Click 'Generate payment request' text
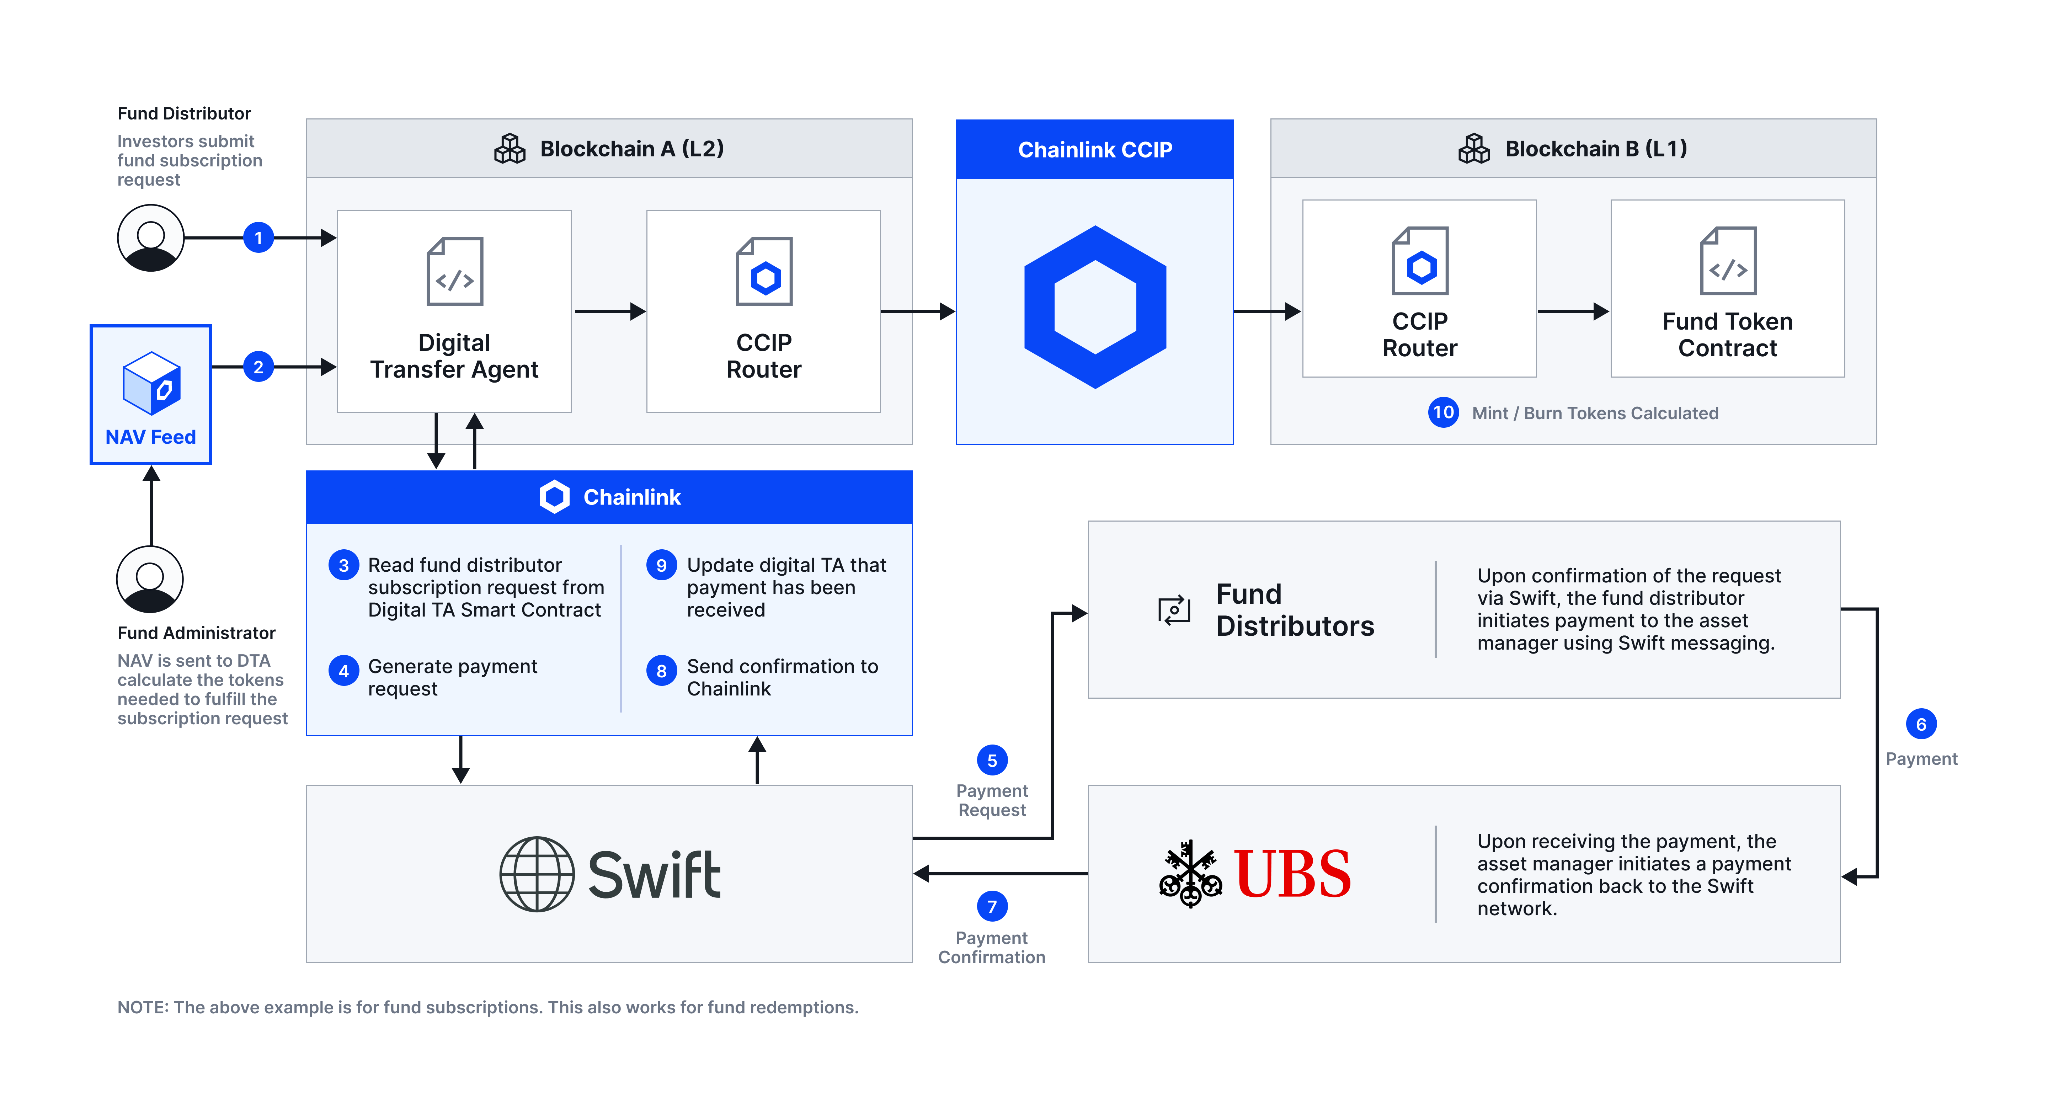The image size is (2048, 1120). pos(452,677)
